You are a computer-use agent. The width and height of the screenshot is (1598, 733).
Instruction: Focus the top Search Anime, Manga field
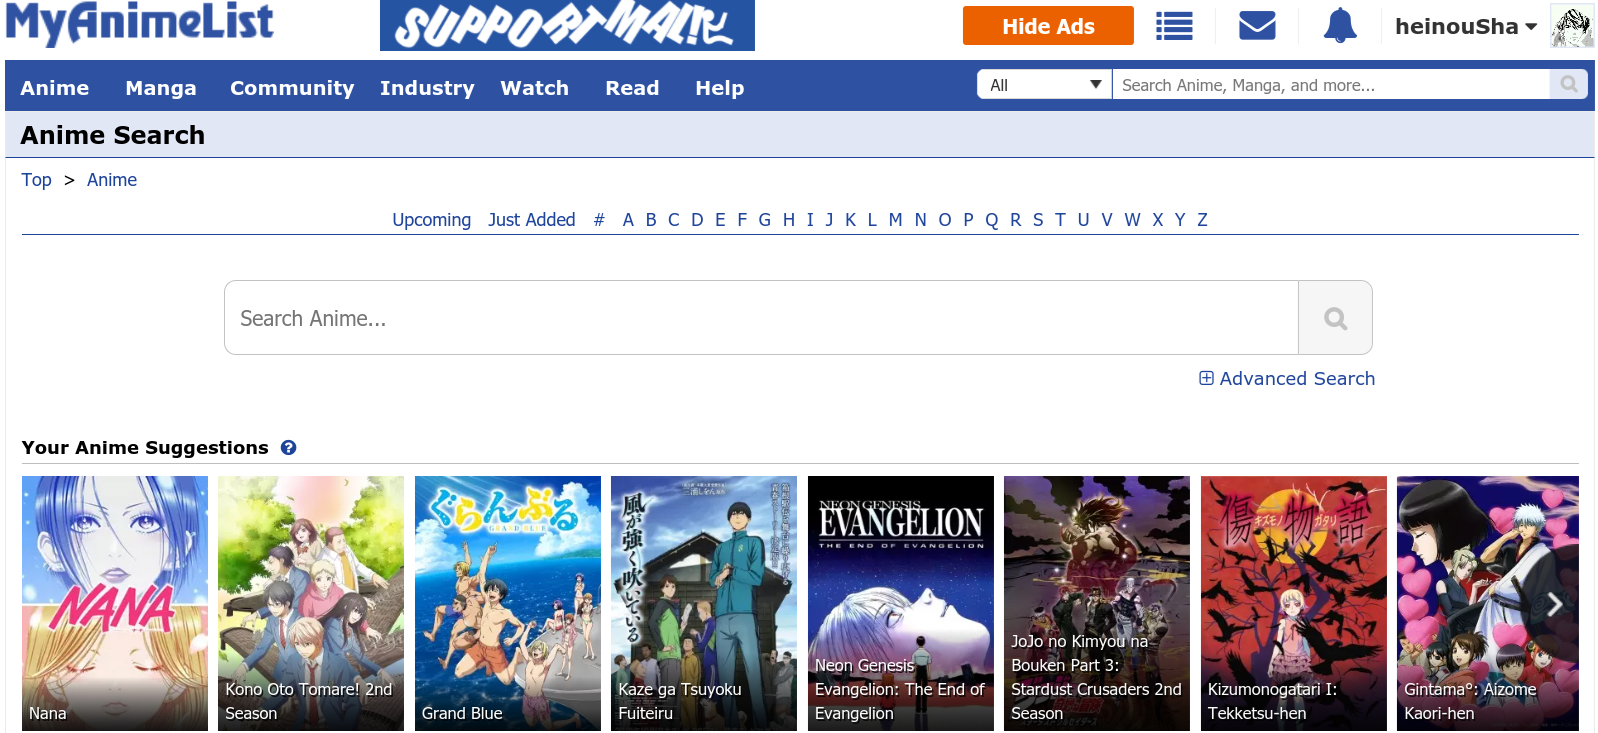(1331, 85)
